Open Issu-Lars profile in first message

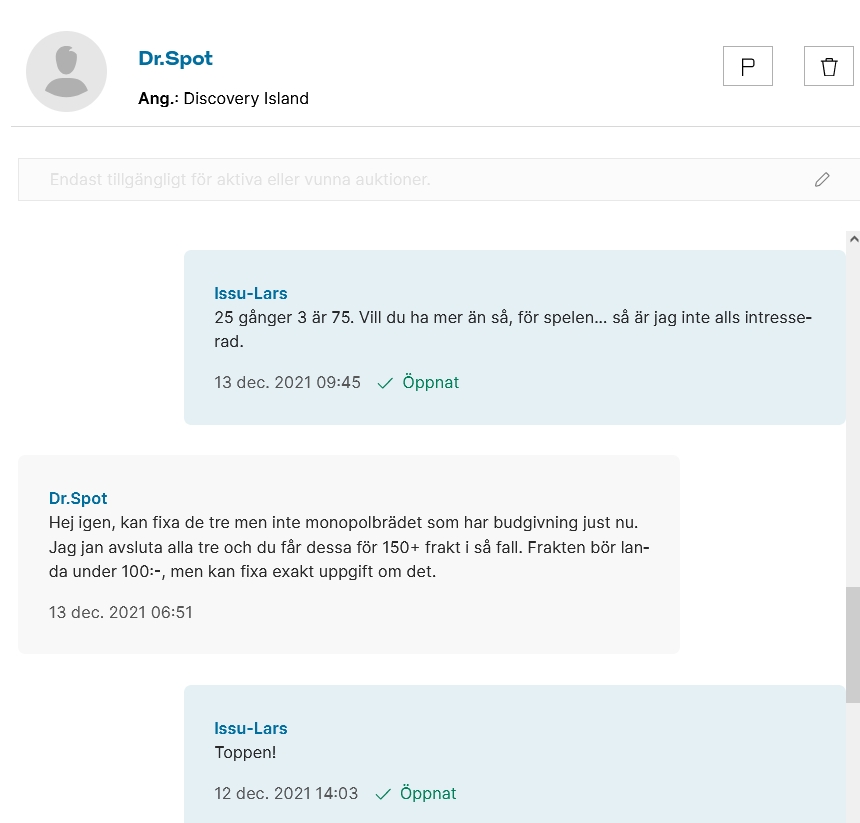click(x=251, y=293)
